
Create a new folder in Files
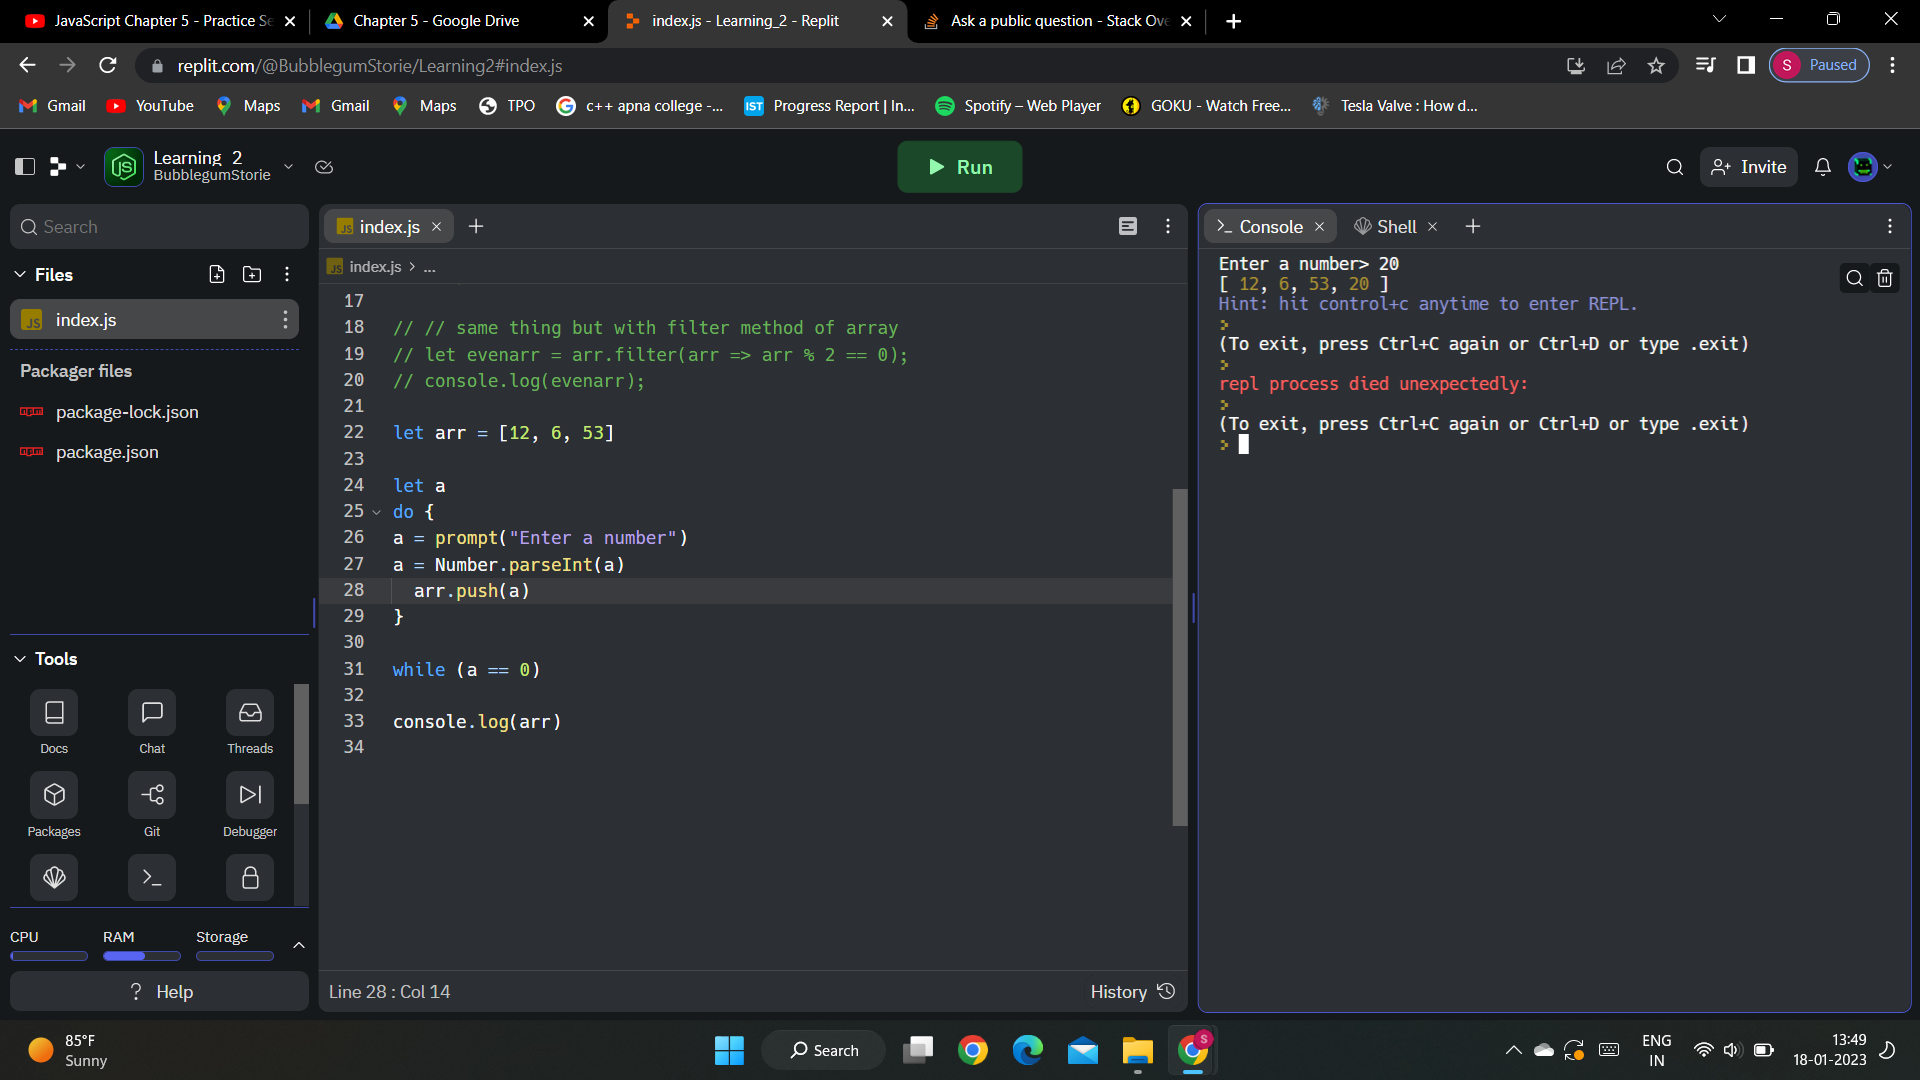[252, 275]
